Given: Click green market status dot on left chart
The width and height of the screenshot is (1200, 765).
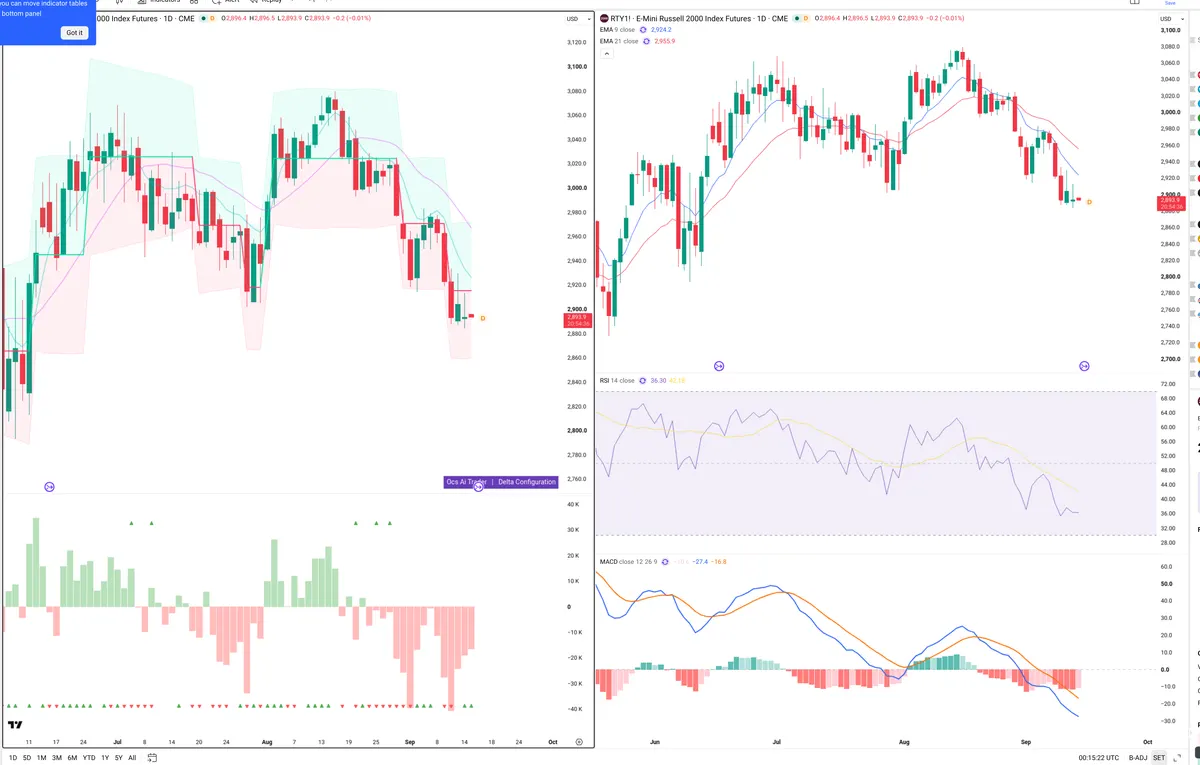Looking at the screenshot, I should [x=203, y=18].
